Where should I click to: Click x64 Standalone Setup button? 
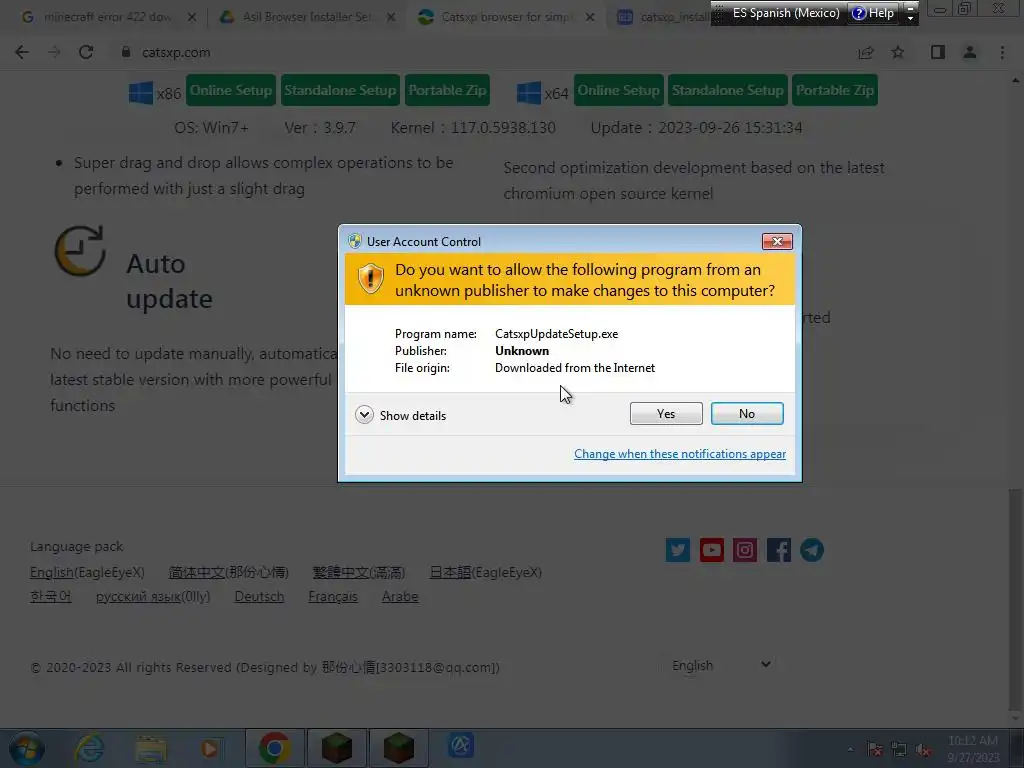coord(728,90)
